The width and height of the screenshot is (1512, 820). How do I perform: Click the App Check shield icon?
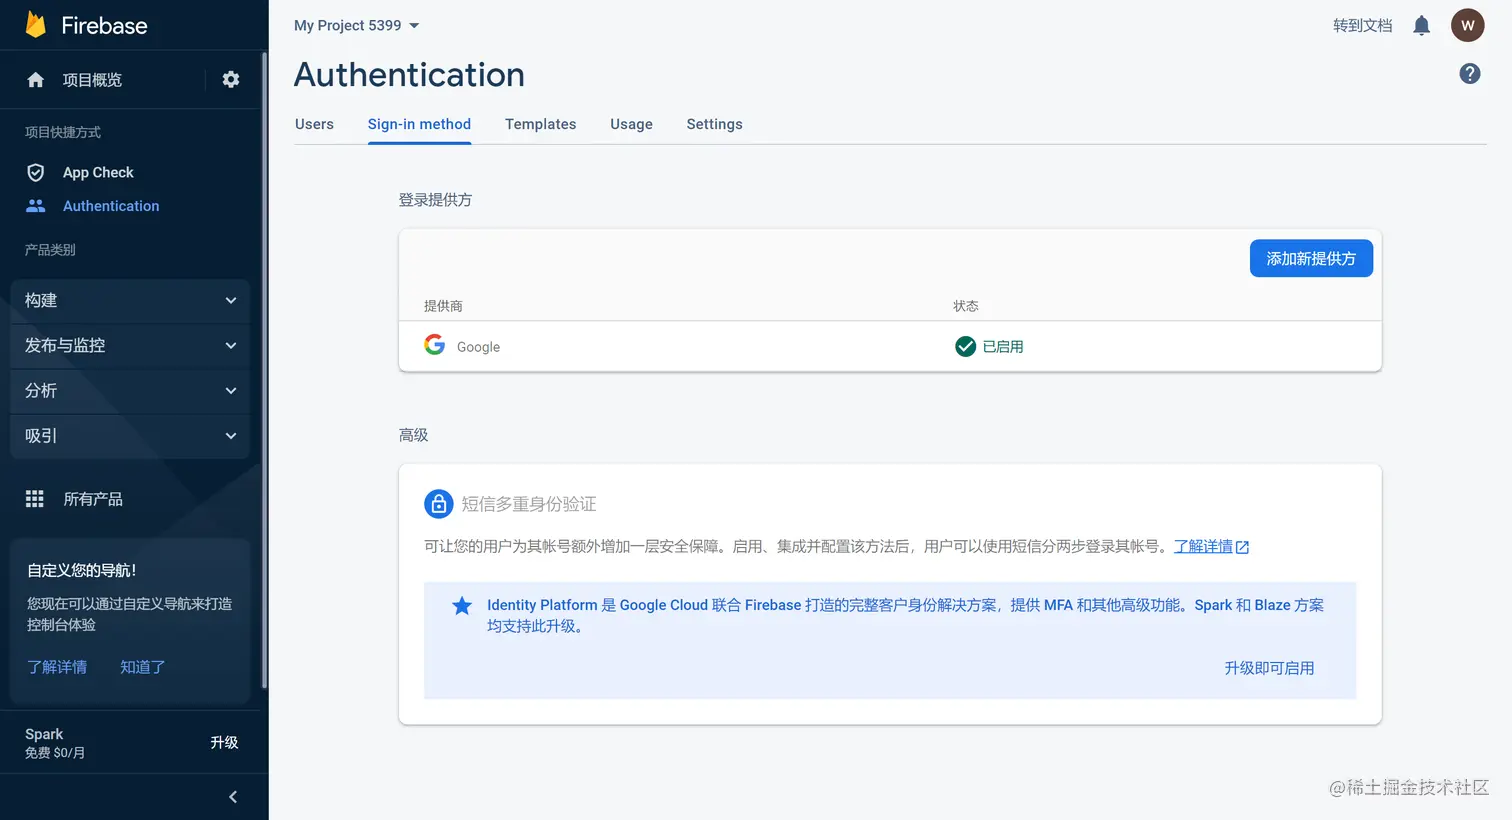click(x=36, y=172)
